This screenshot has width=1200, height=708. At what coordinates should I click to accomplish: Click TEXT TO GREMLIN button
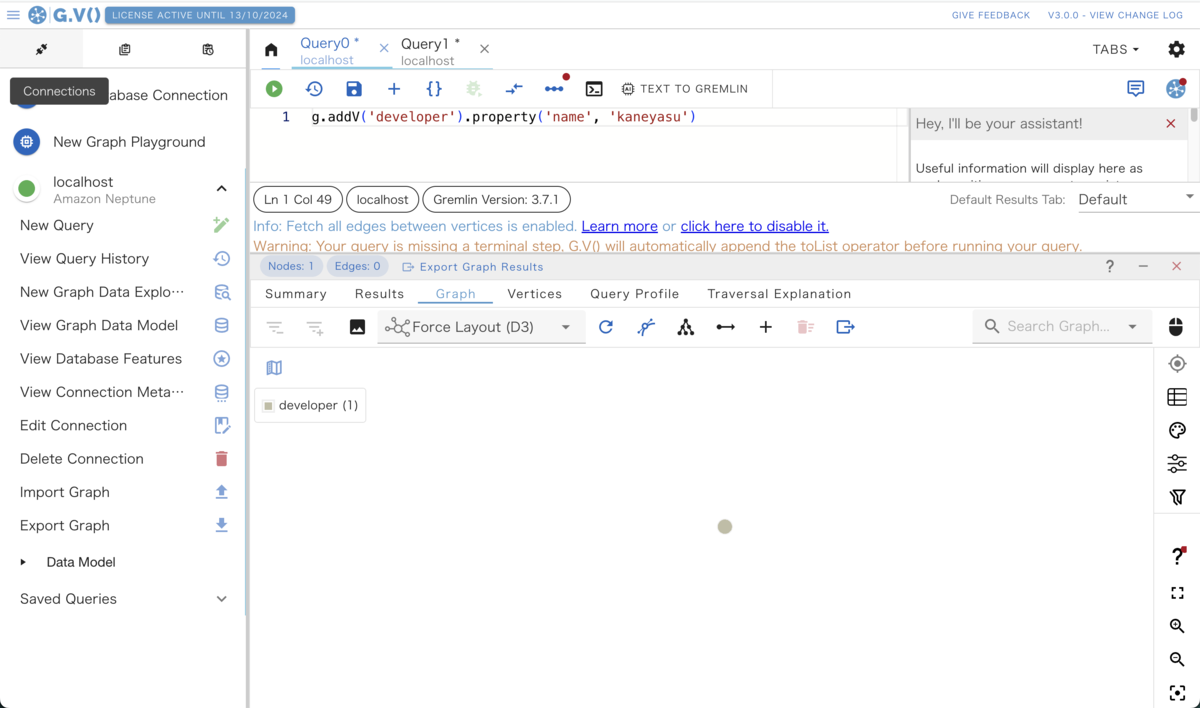coord(685,89)
